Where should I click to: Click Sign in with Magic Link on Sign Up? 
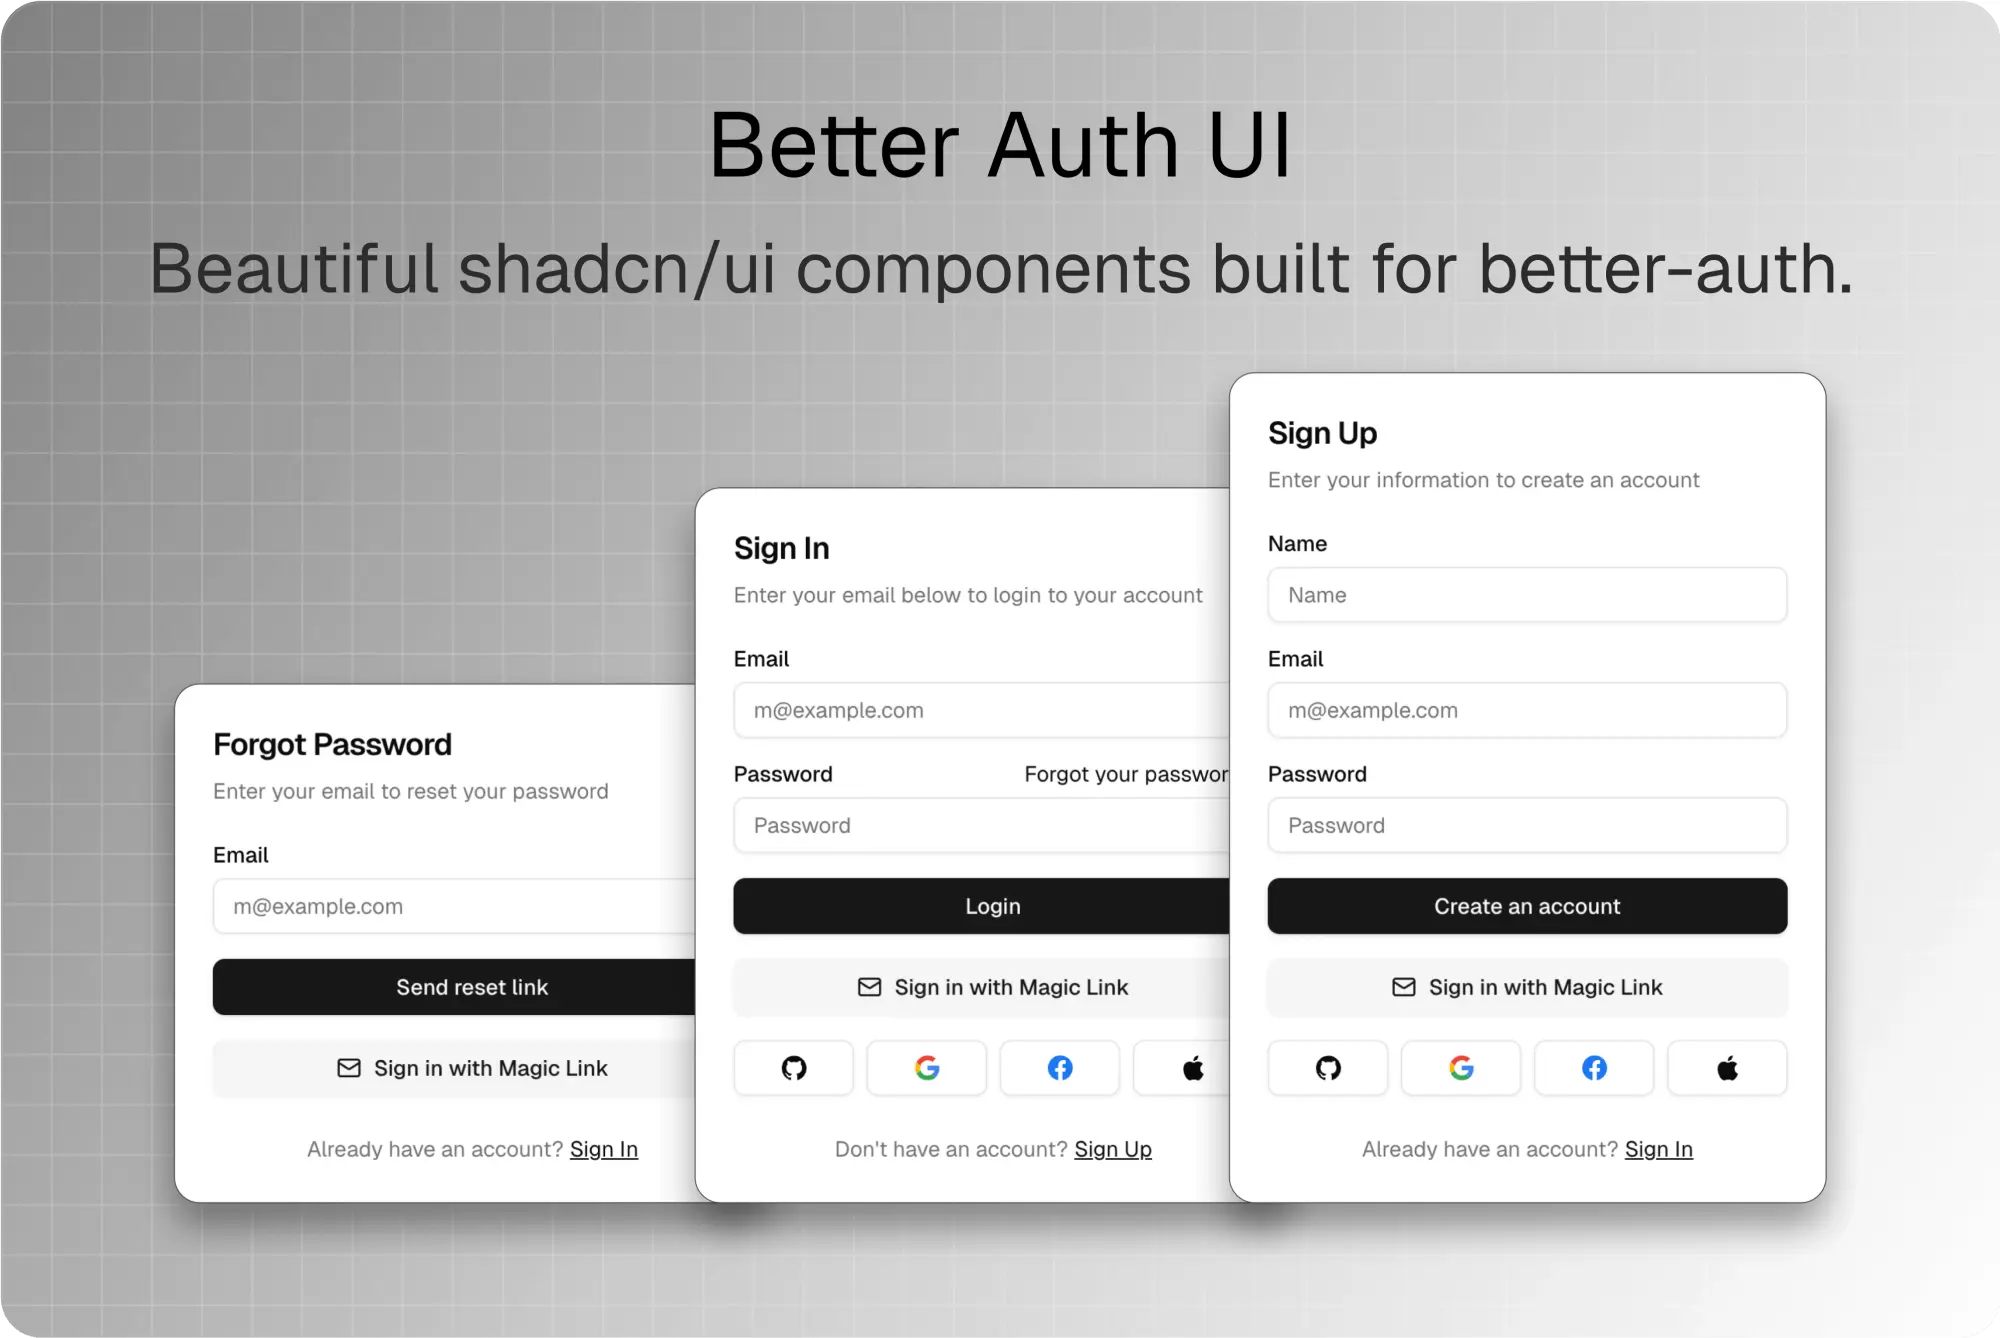1527,987
